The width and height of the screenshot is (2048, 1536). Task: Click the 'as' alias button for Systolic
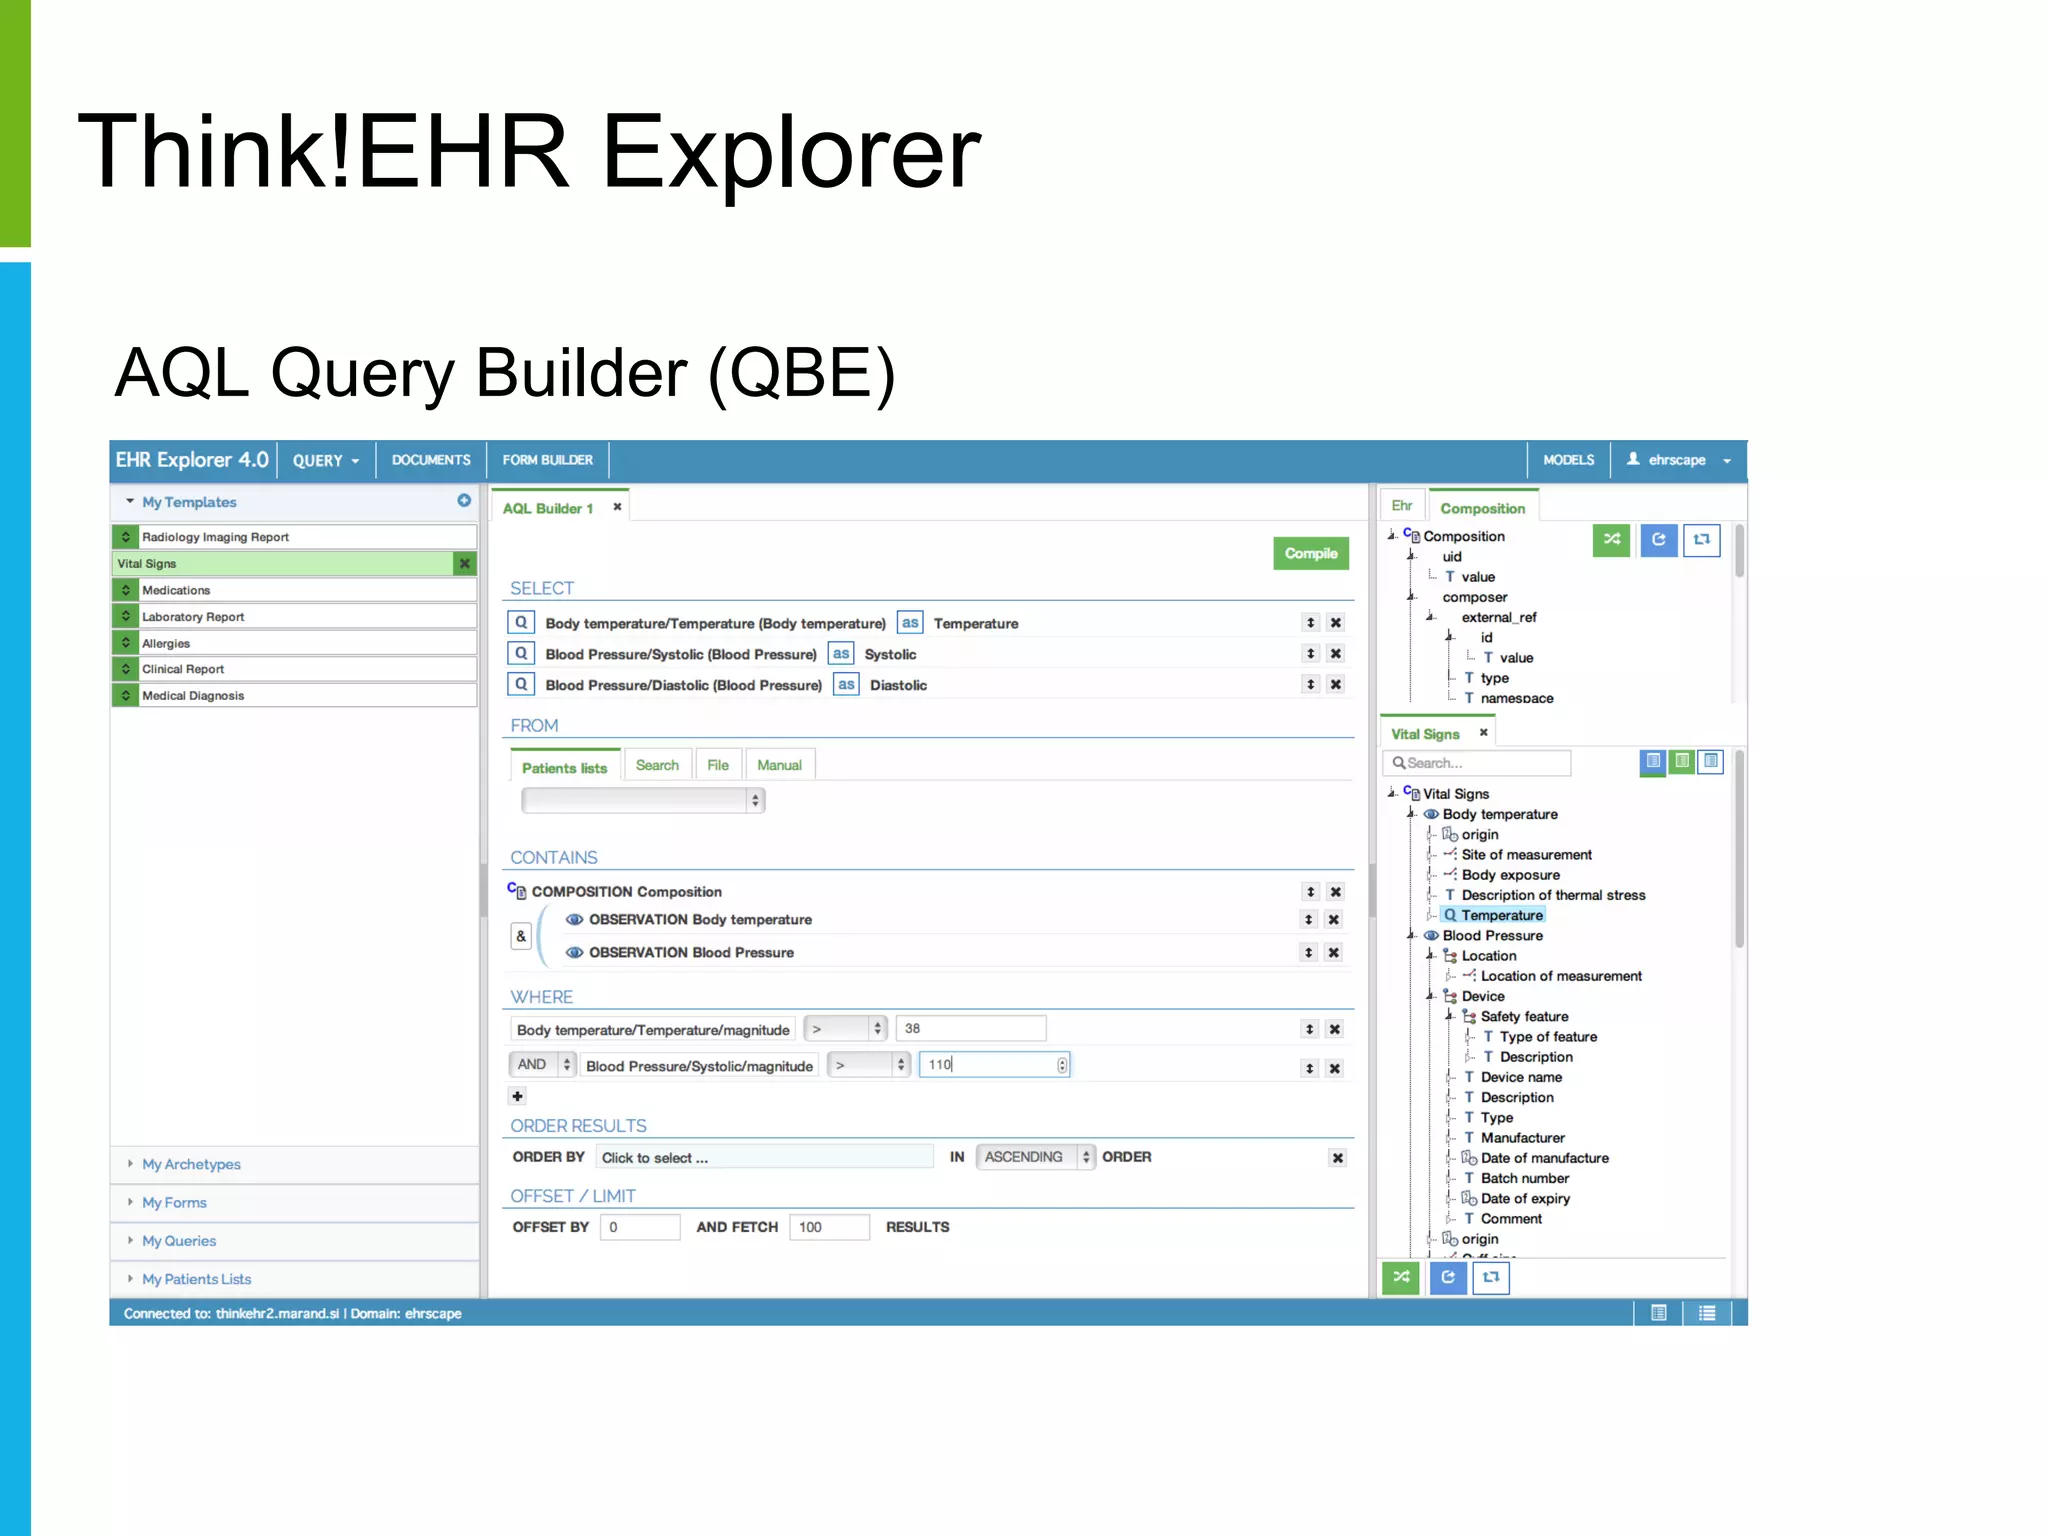[841, 653]
